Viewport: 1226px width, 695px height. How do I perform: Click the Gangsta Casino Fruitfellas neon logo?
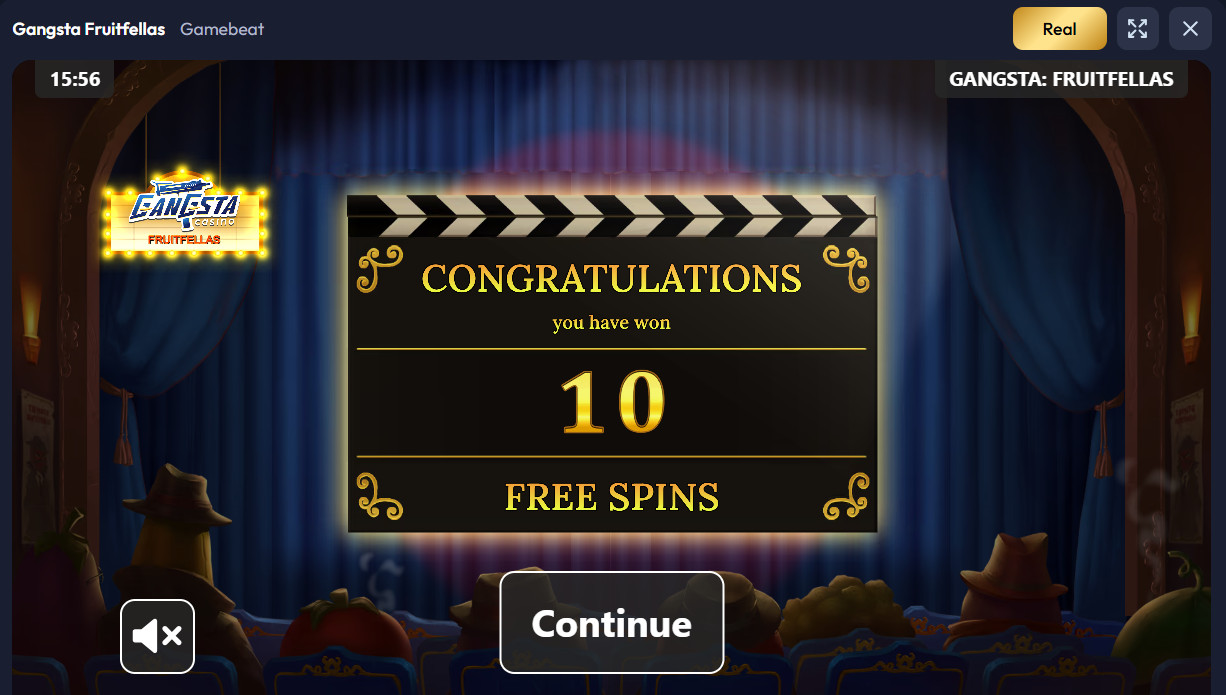point(185,213)
